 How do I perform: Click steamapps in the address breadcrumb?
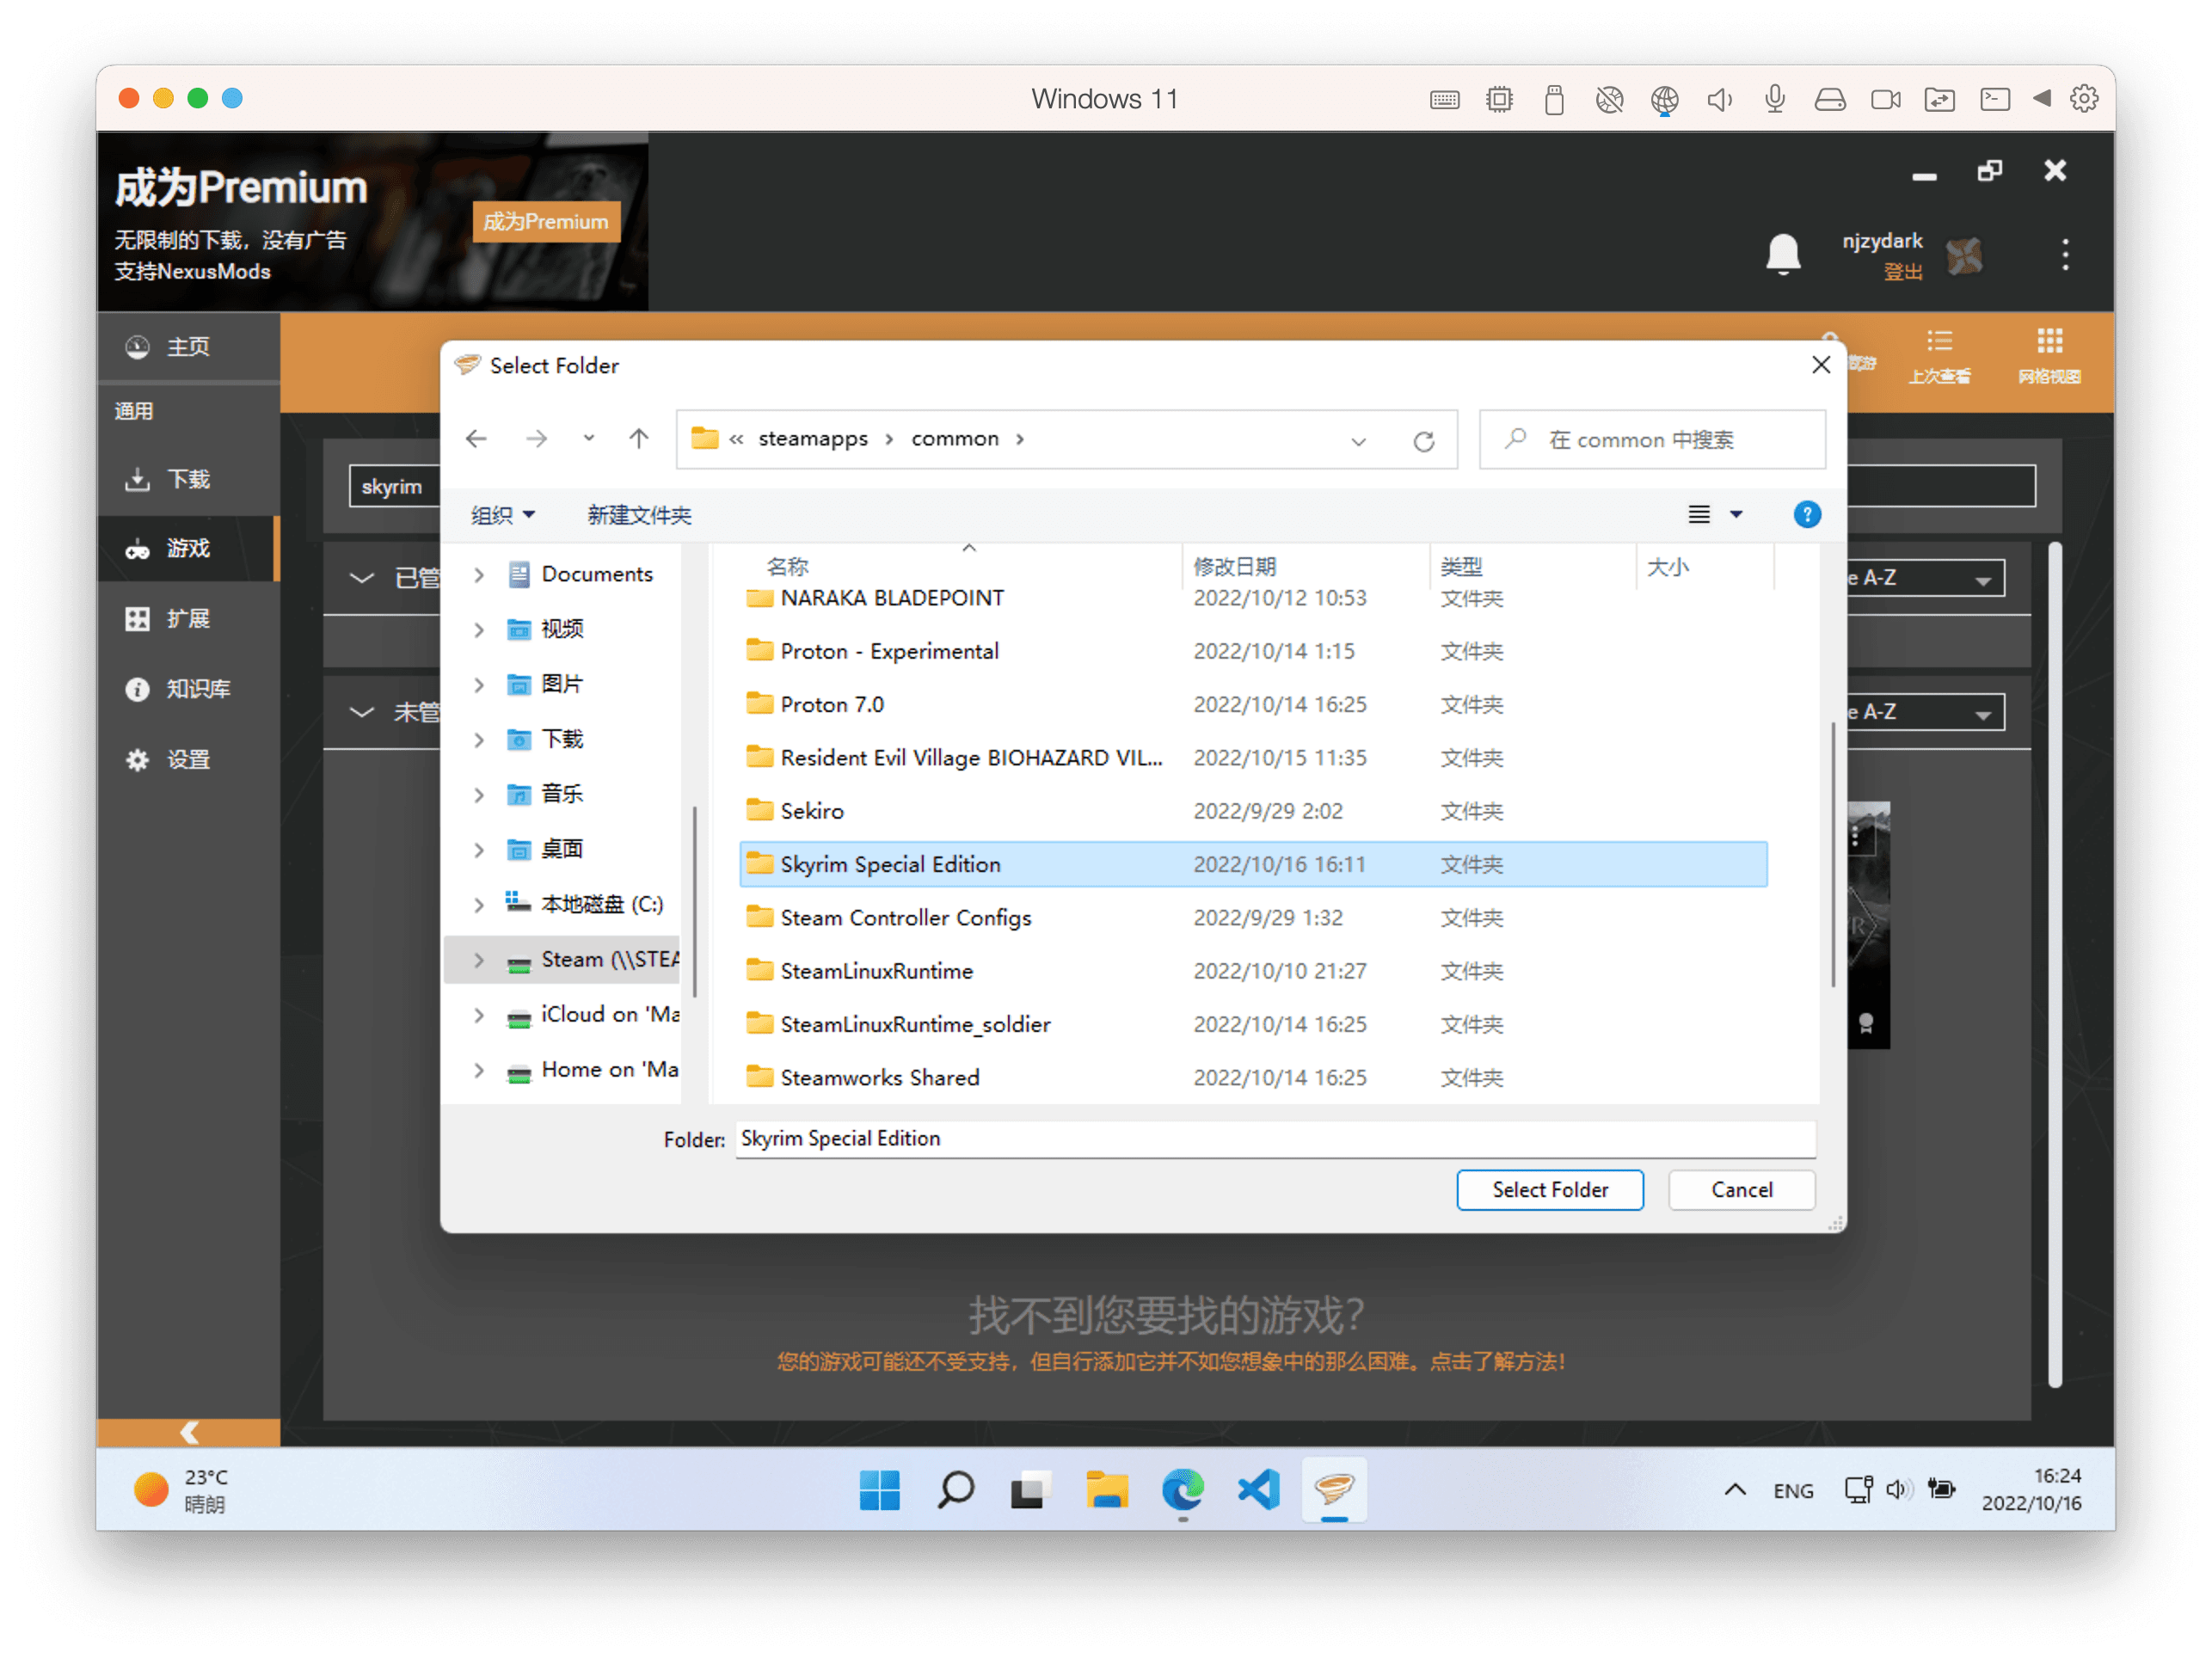[813, 439]
